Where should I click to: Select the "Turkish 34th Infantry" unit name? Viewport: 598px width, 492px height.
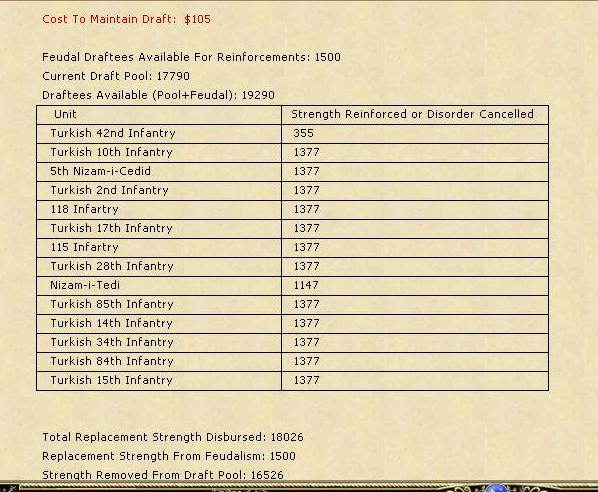112,342
